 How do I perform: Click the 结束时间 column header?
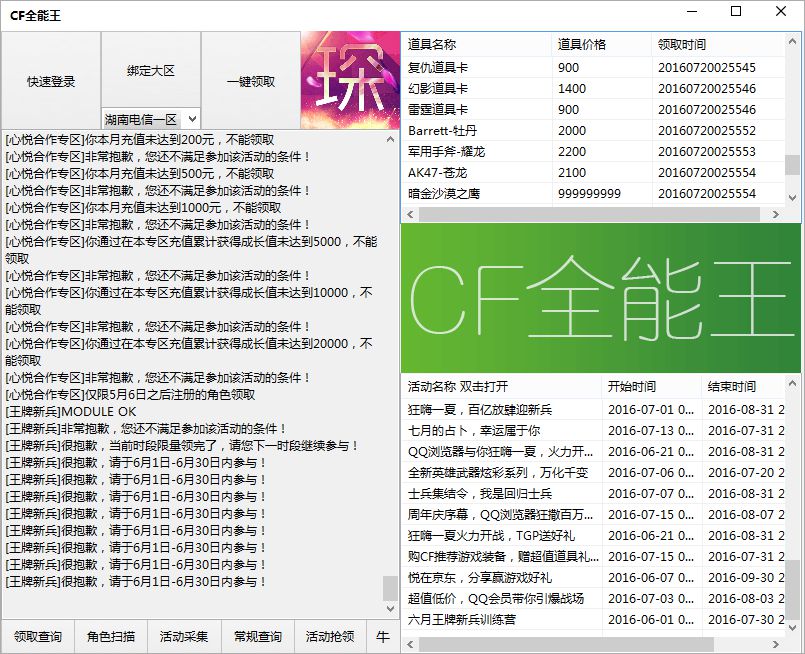pos(743,387)
